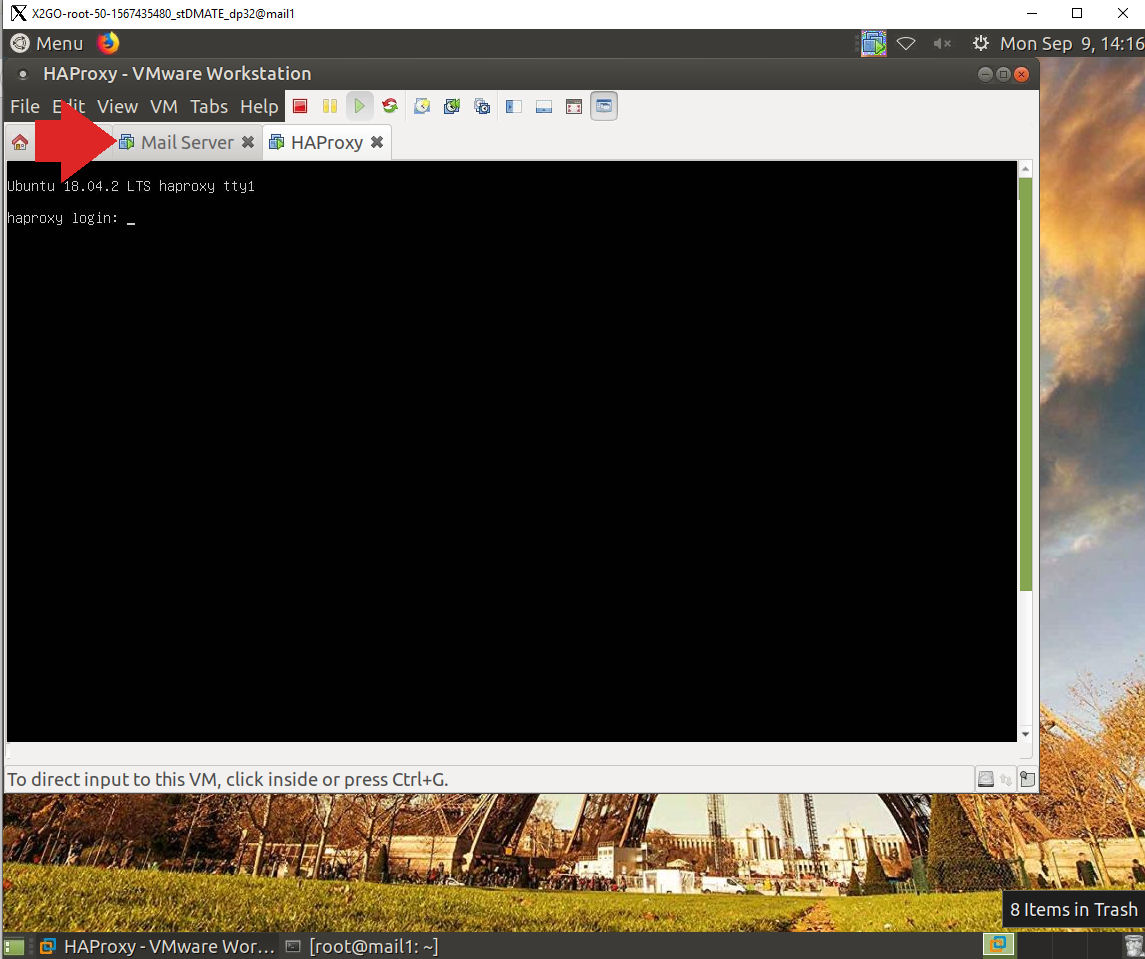Go to the Home tab

(19, 142)
